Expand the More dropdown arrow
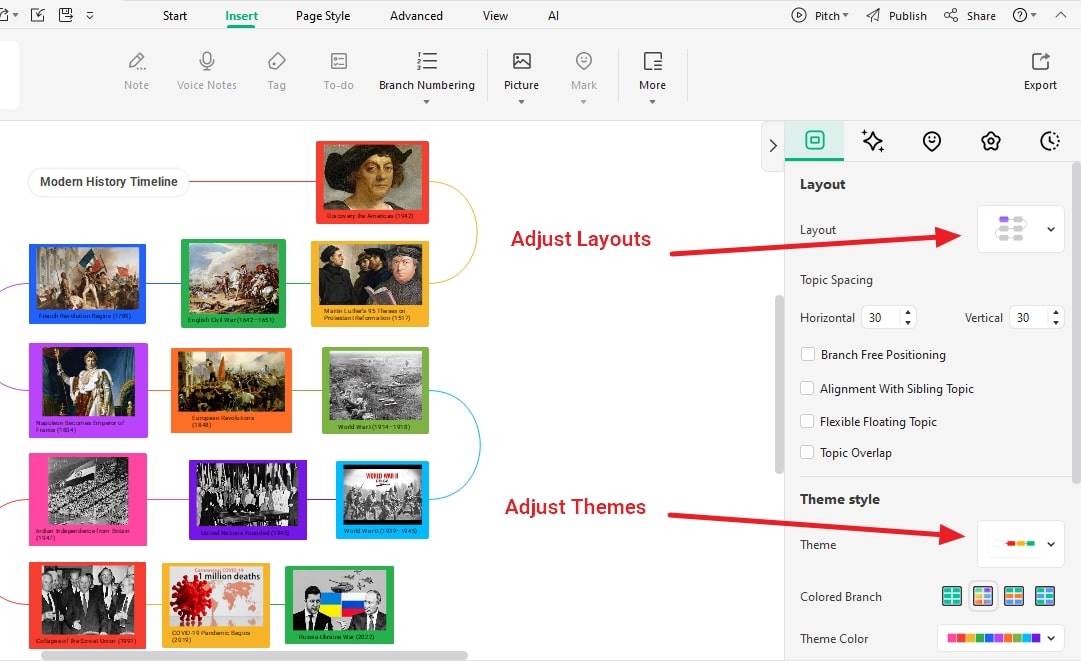Viewport: 1081px width, 661px height. coord(652,102)
